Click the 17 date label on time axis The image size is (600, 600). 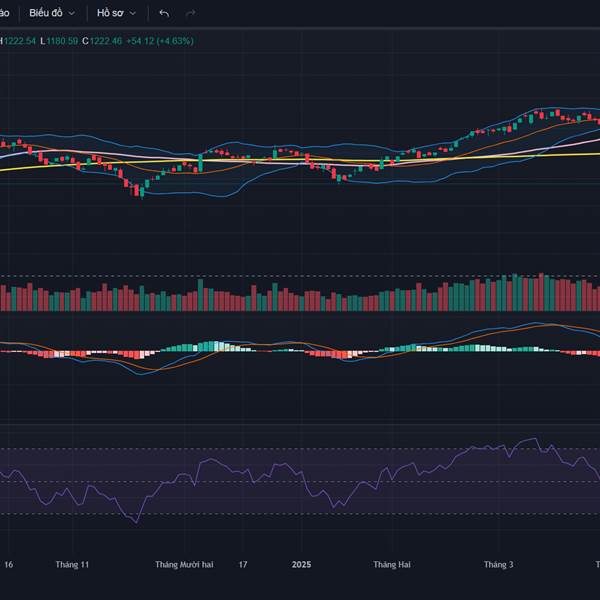click(x=243, y=564)
